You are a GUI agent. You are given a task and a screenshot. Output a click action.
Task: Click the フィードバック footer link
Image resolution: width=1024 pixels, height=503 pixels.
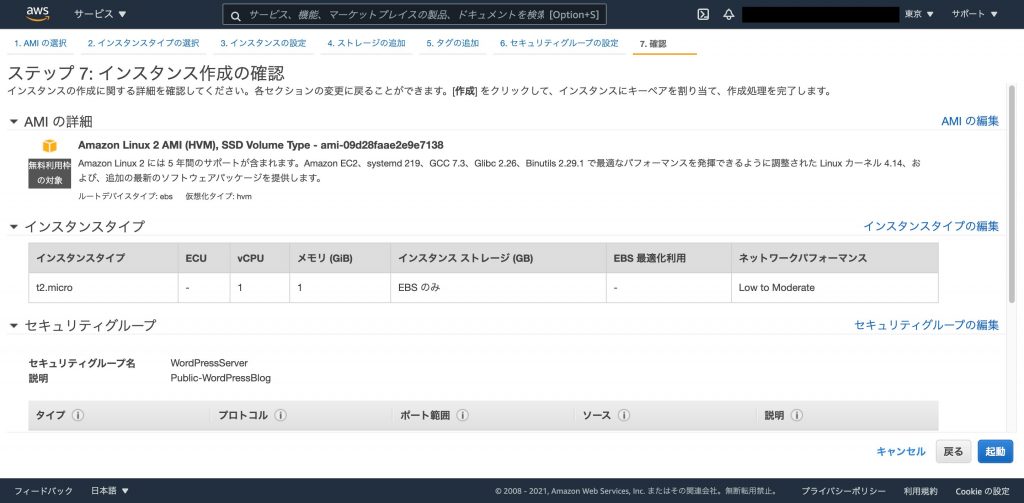[x=43, y=491]
